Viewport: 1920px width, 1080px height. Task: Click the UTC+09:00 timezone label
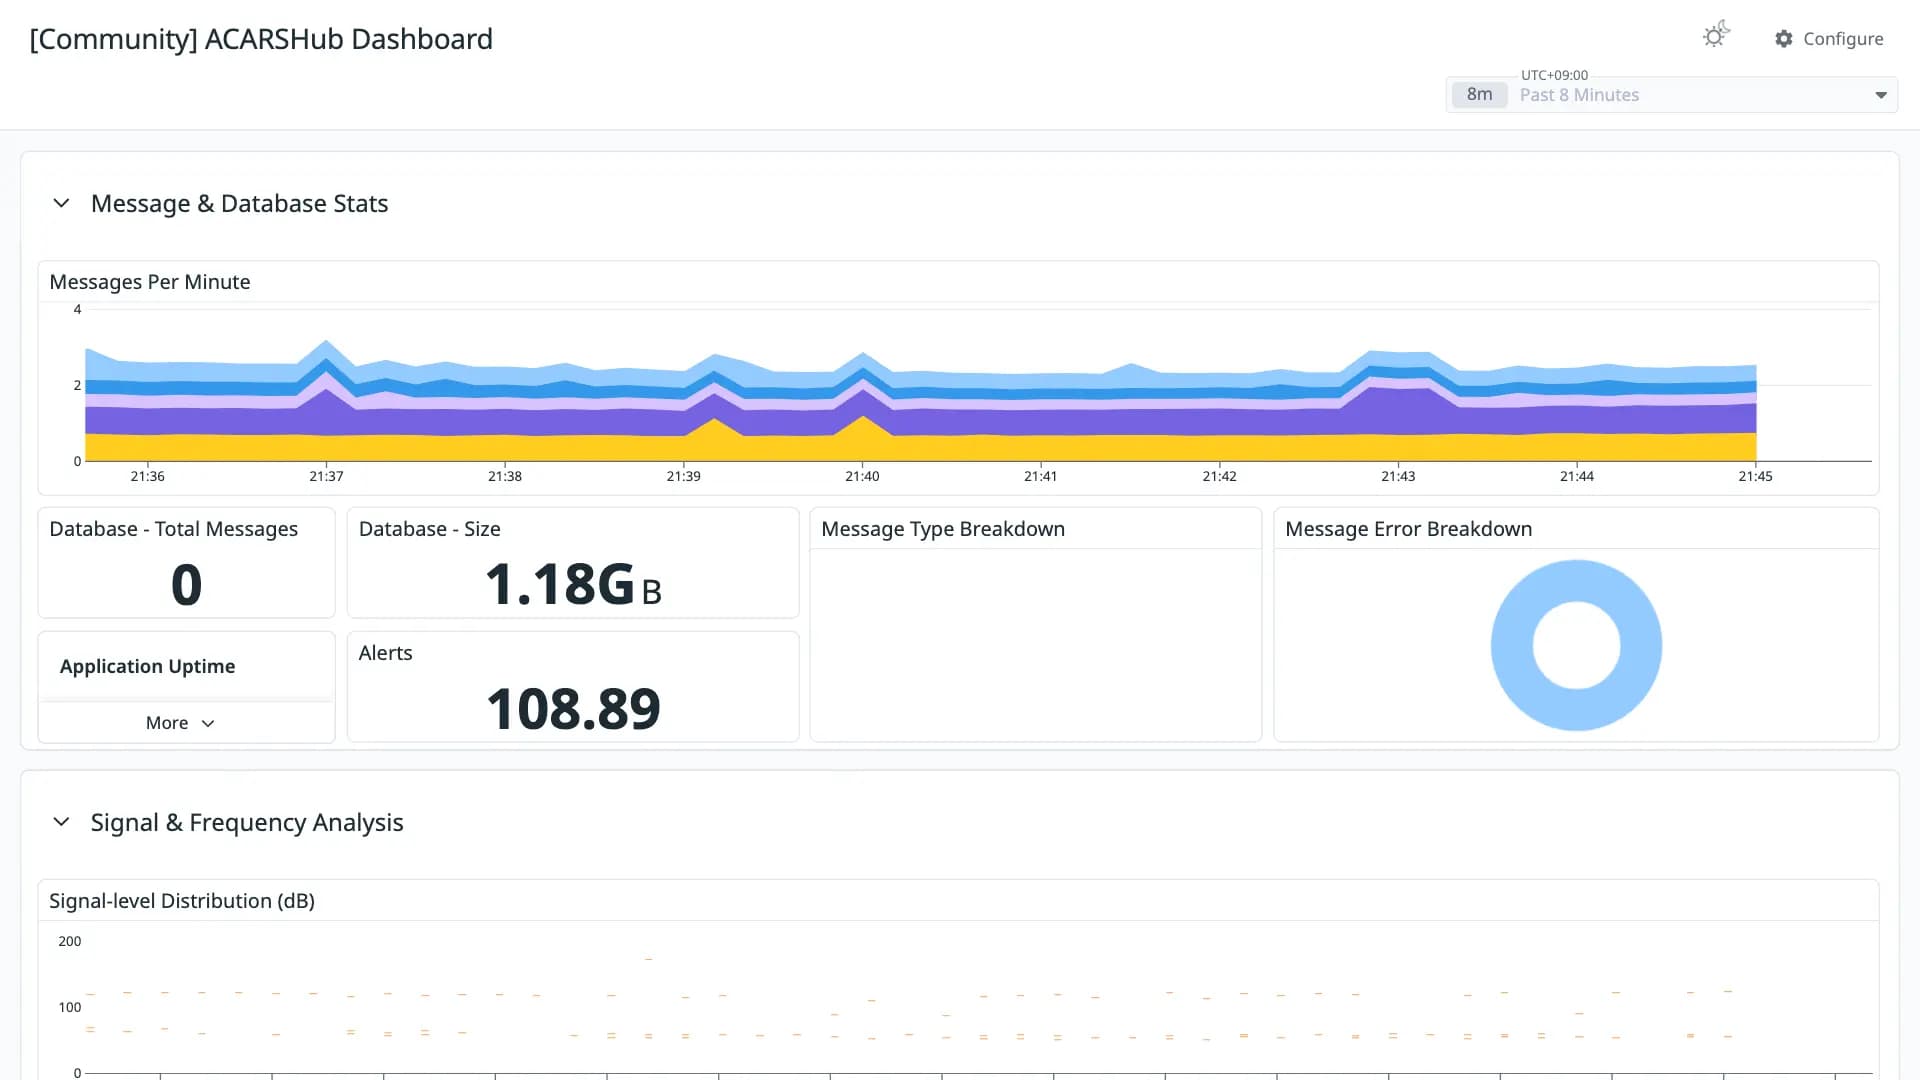(x=1554, y=75)
